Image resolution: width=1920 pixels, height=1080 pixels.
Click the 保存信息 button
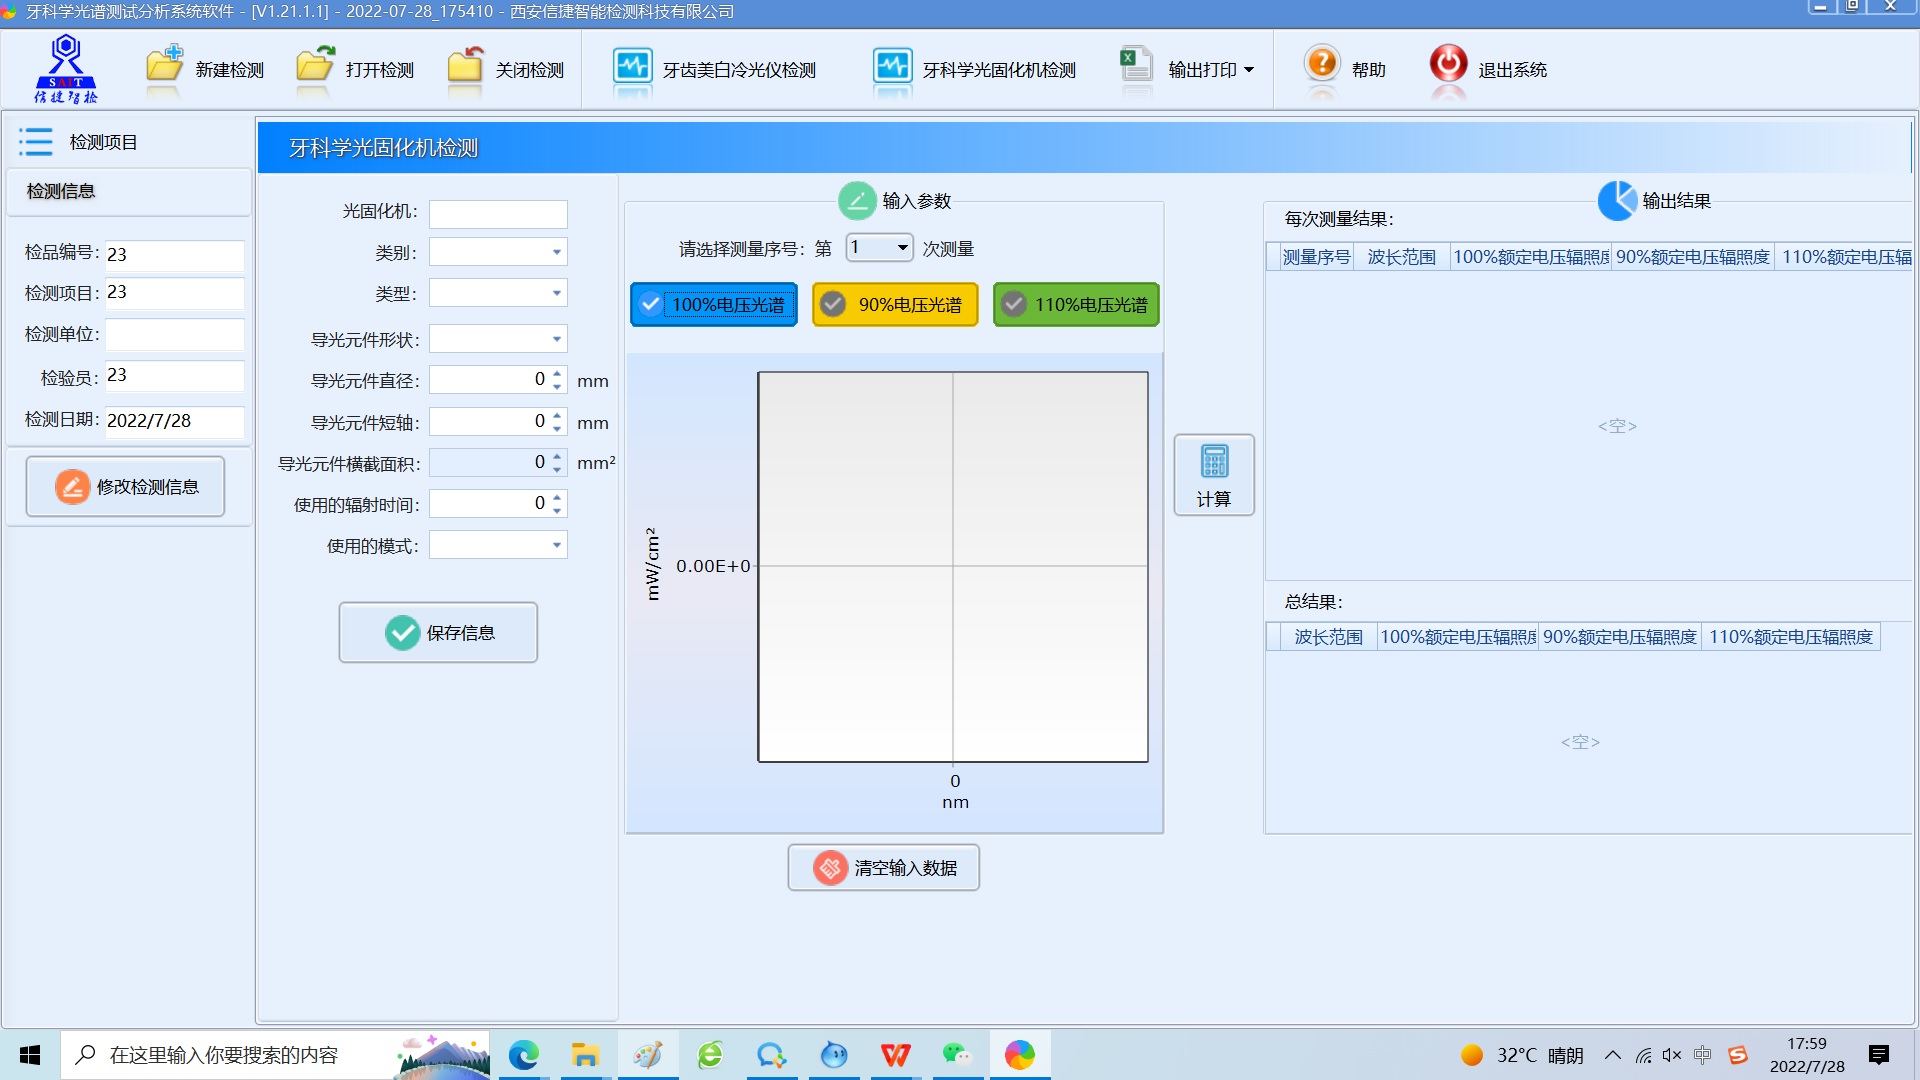click(x=438, y=633)
